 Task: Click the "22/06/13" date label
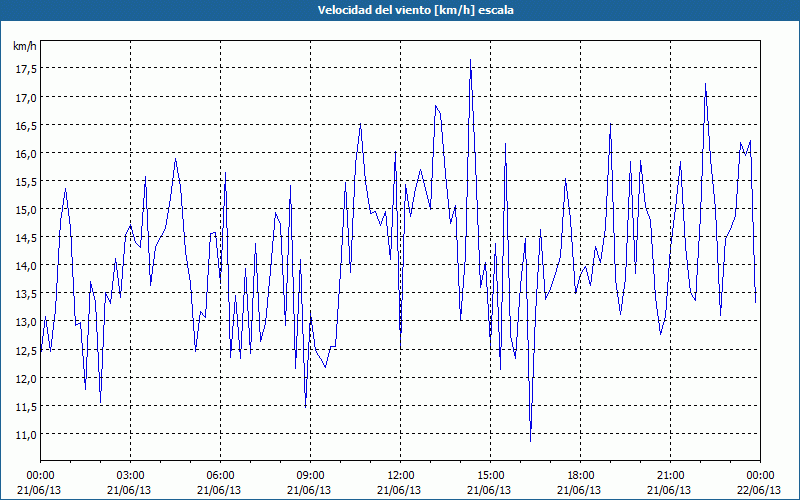coord(760,490)
